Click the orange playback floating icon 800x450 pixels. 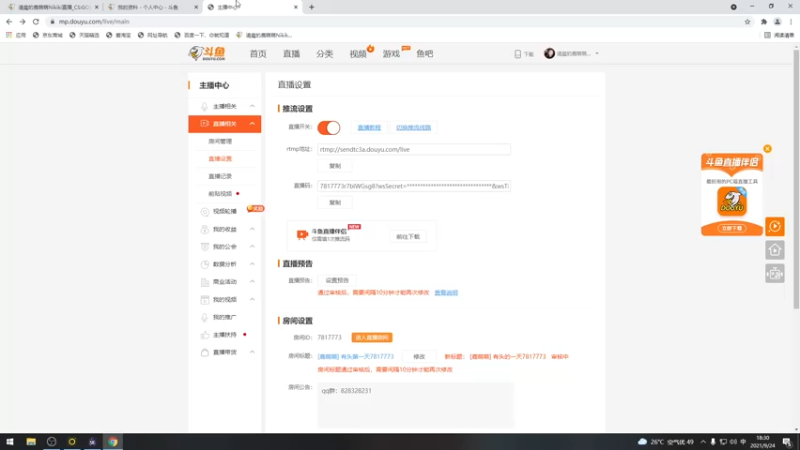coord(774,227)
